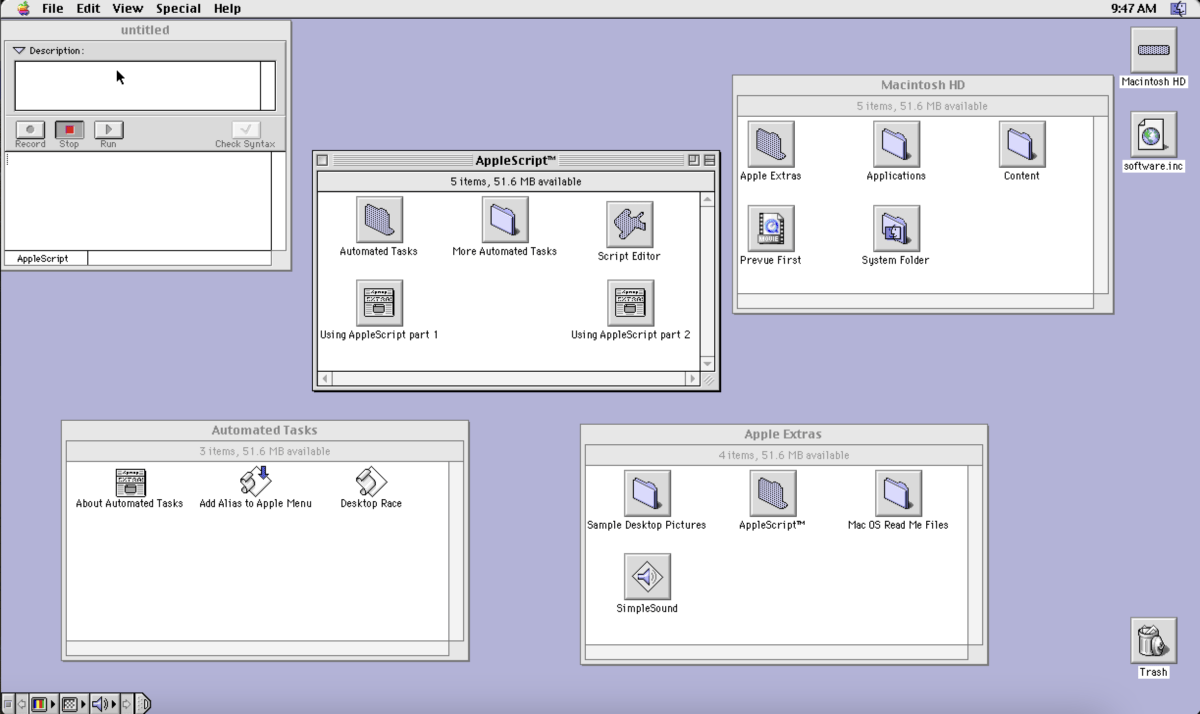This screenshot has height=714, width=1200.
Task: Open the Special menu
Action: (178, 8)
